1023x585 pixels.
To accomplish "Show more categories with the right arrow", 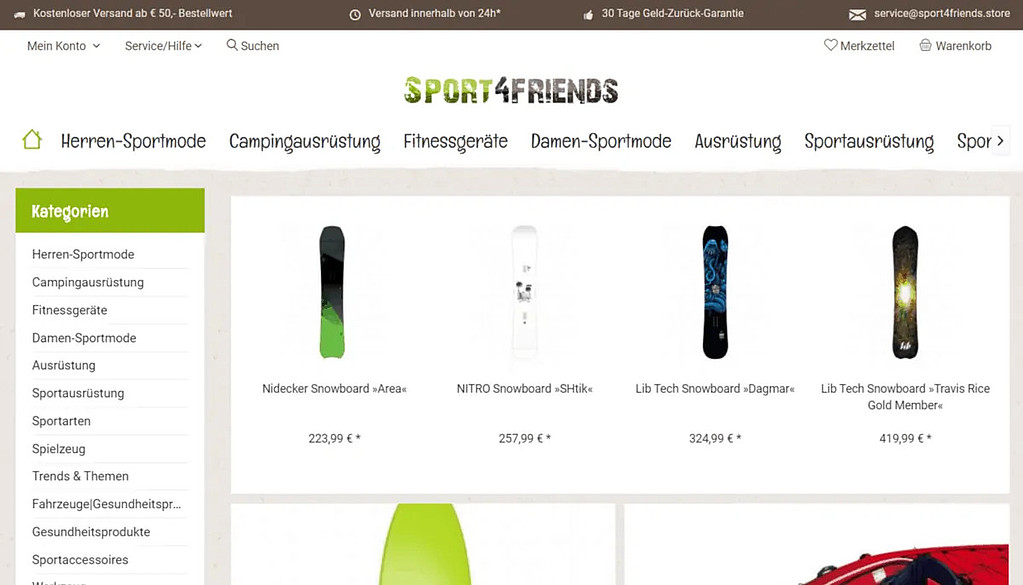I will (1000, 141).
